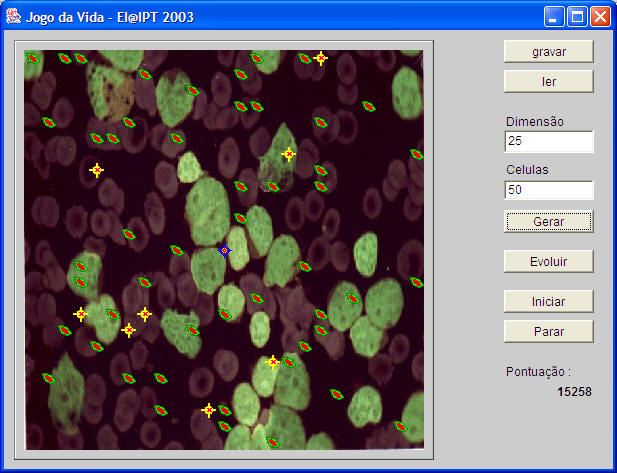Select the leftmost yellow cross marker
Image resolution: width=617 pixels, height=473 pixels.
click(x=81, y=314)
